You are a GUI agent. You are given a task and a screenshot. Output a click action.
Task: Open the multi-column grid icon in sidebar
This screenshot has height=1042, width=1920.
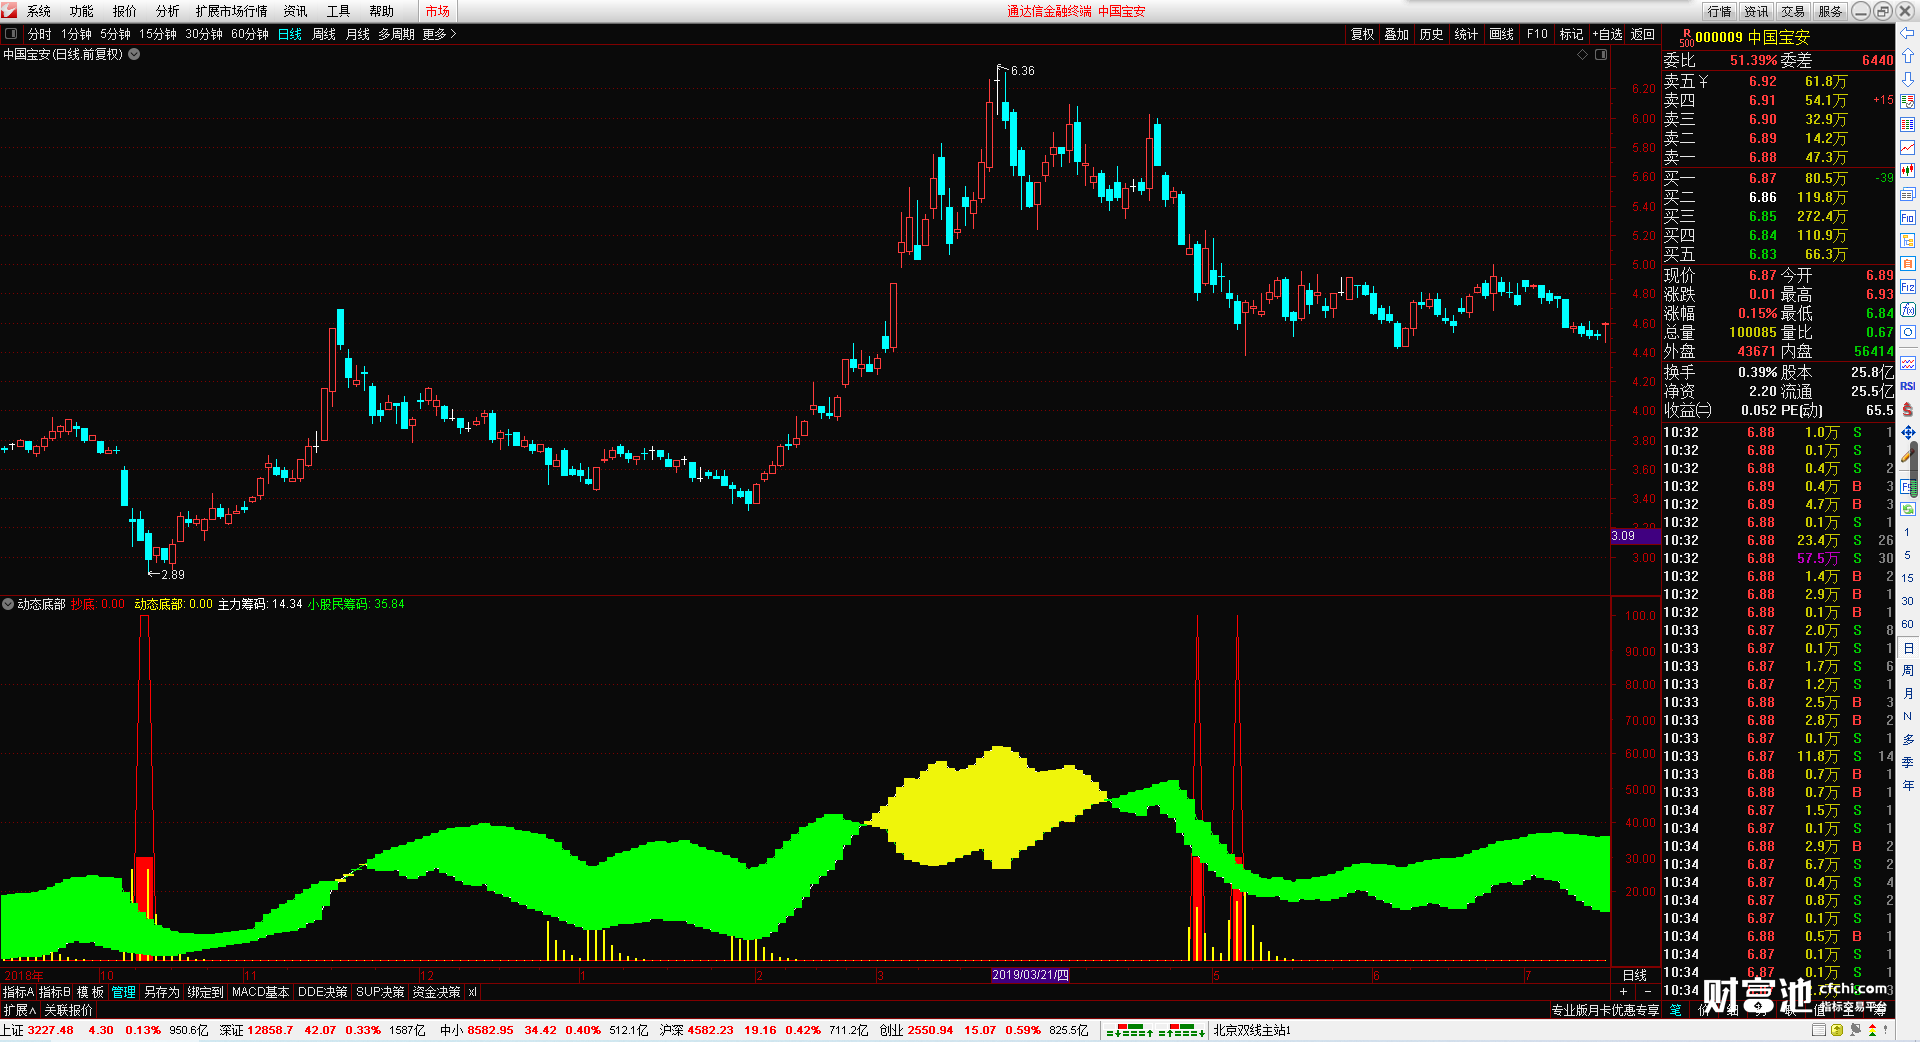pos(1907,124)
